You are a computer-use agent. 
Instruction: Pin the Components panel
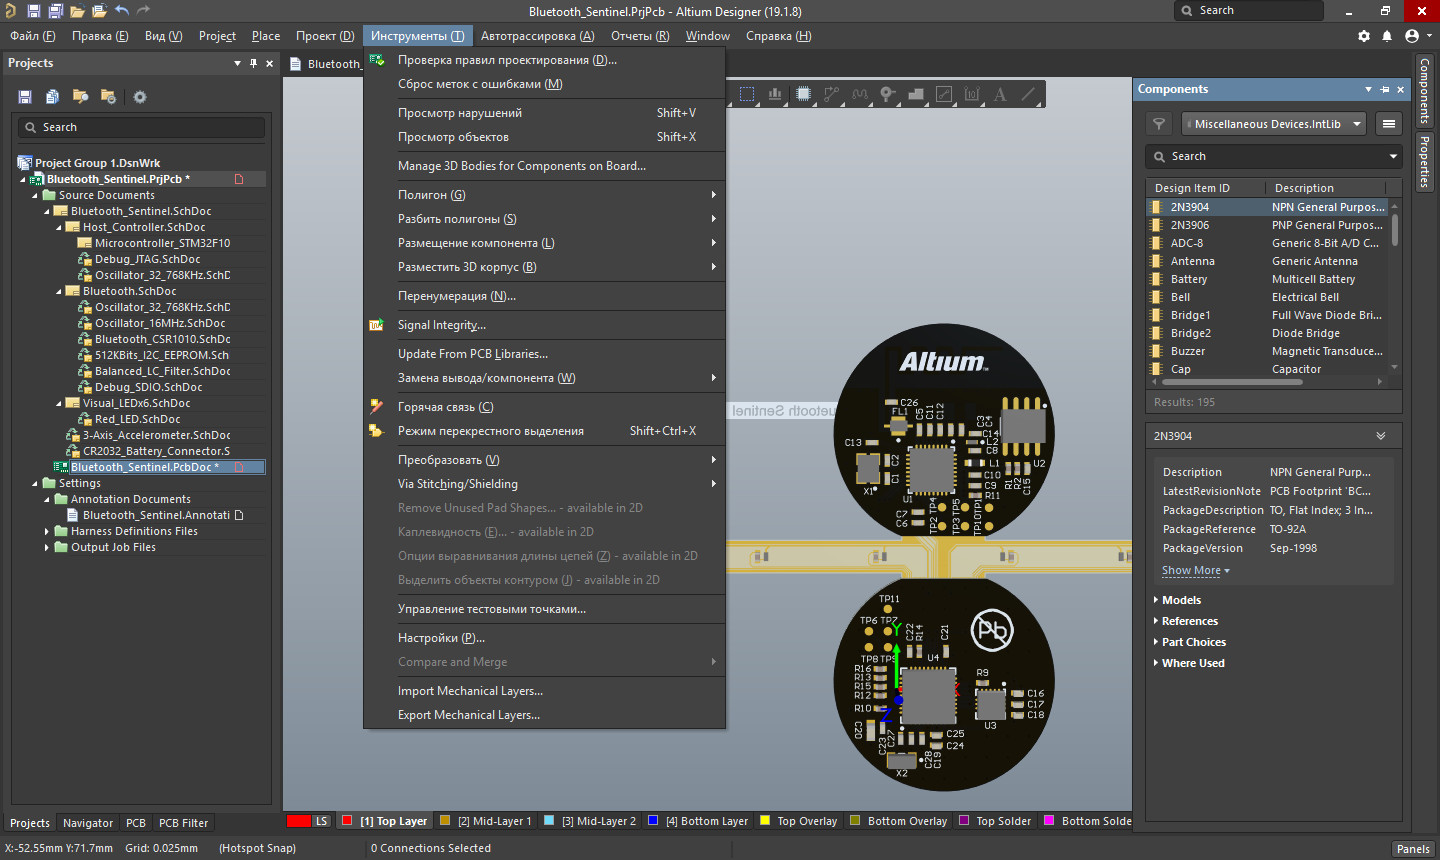1385,89
